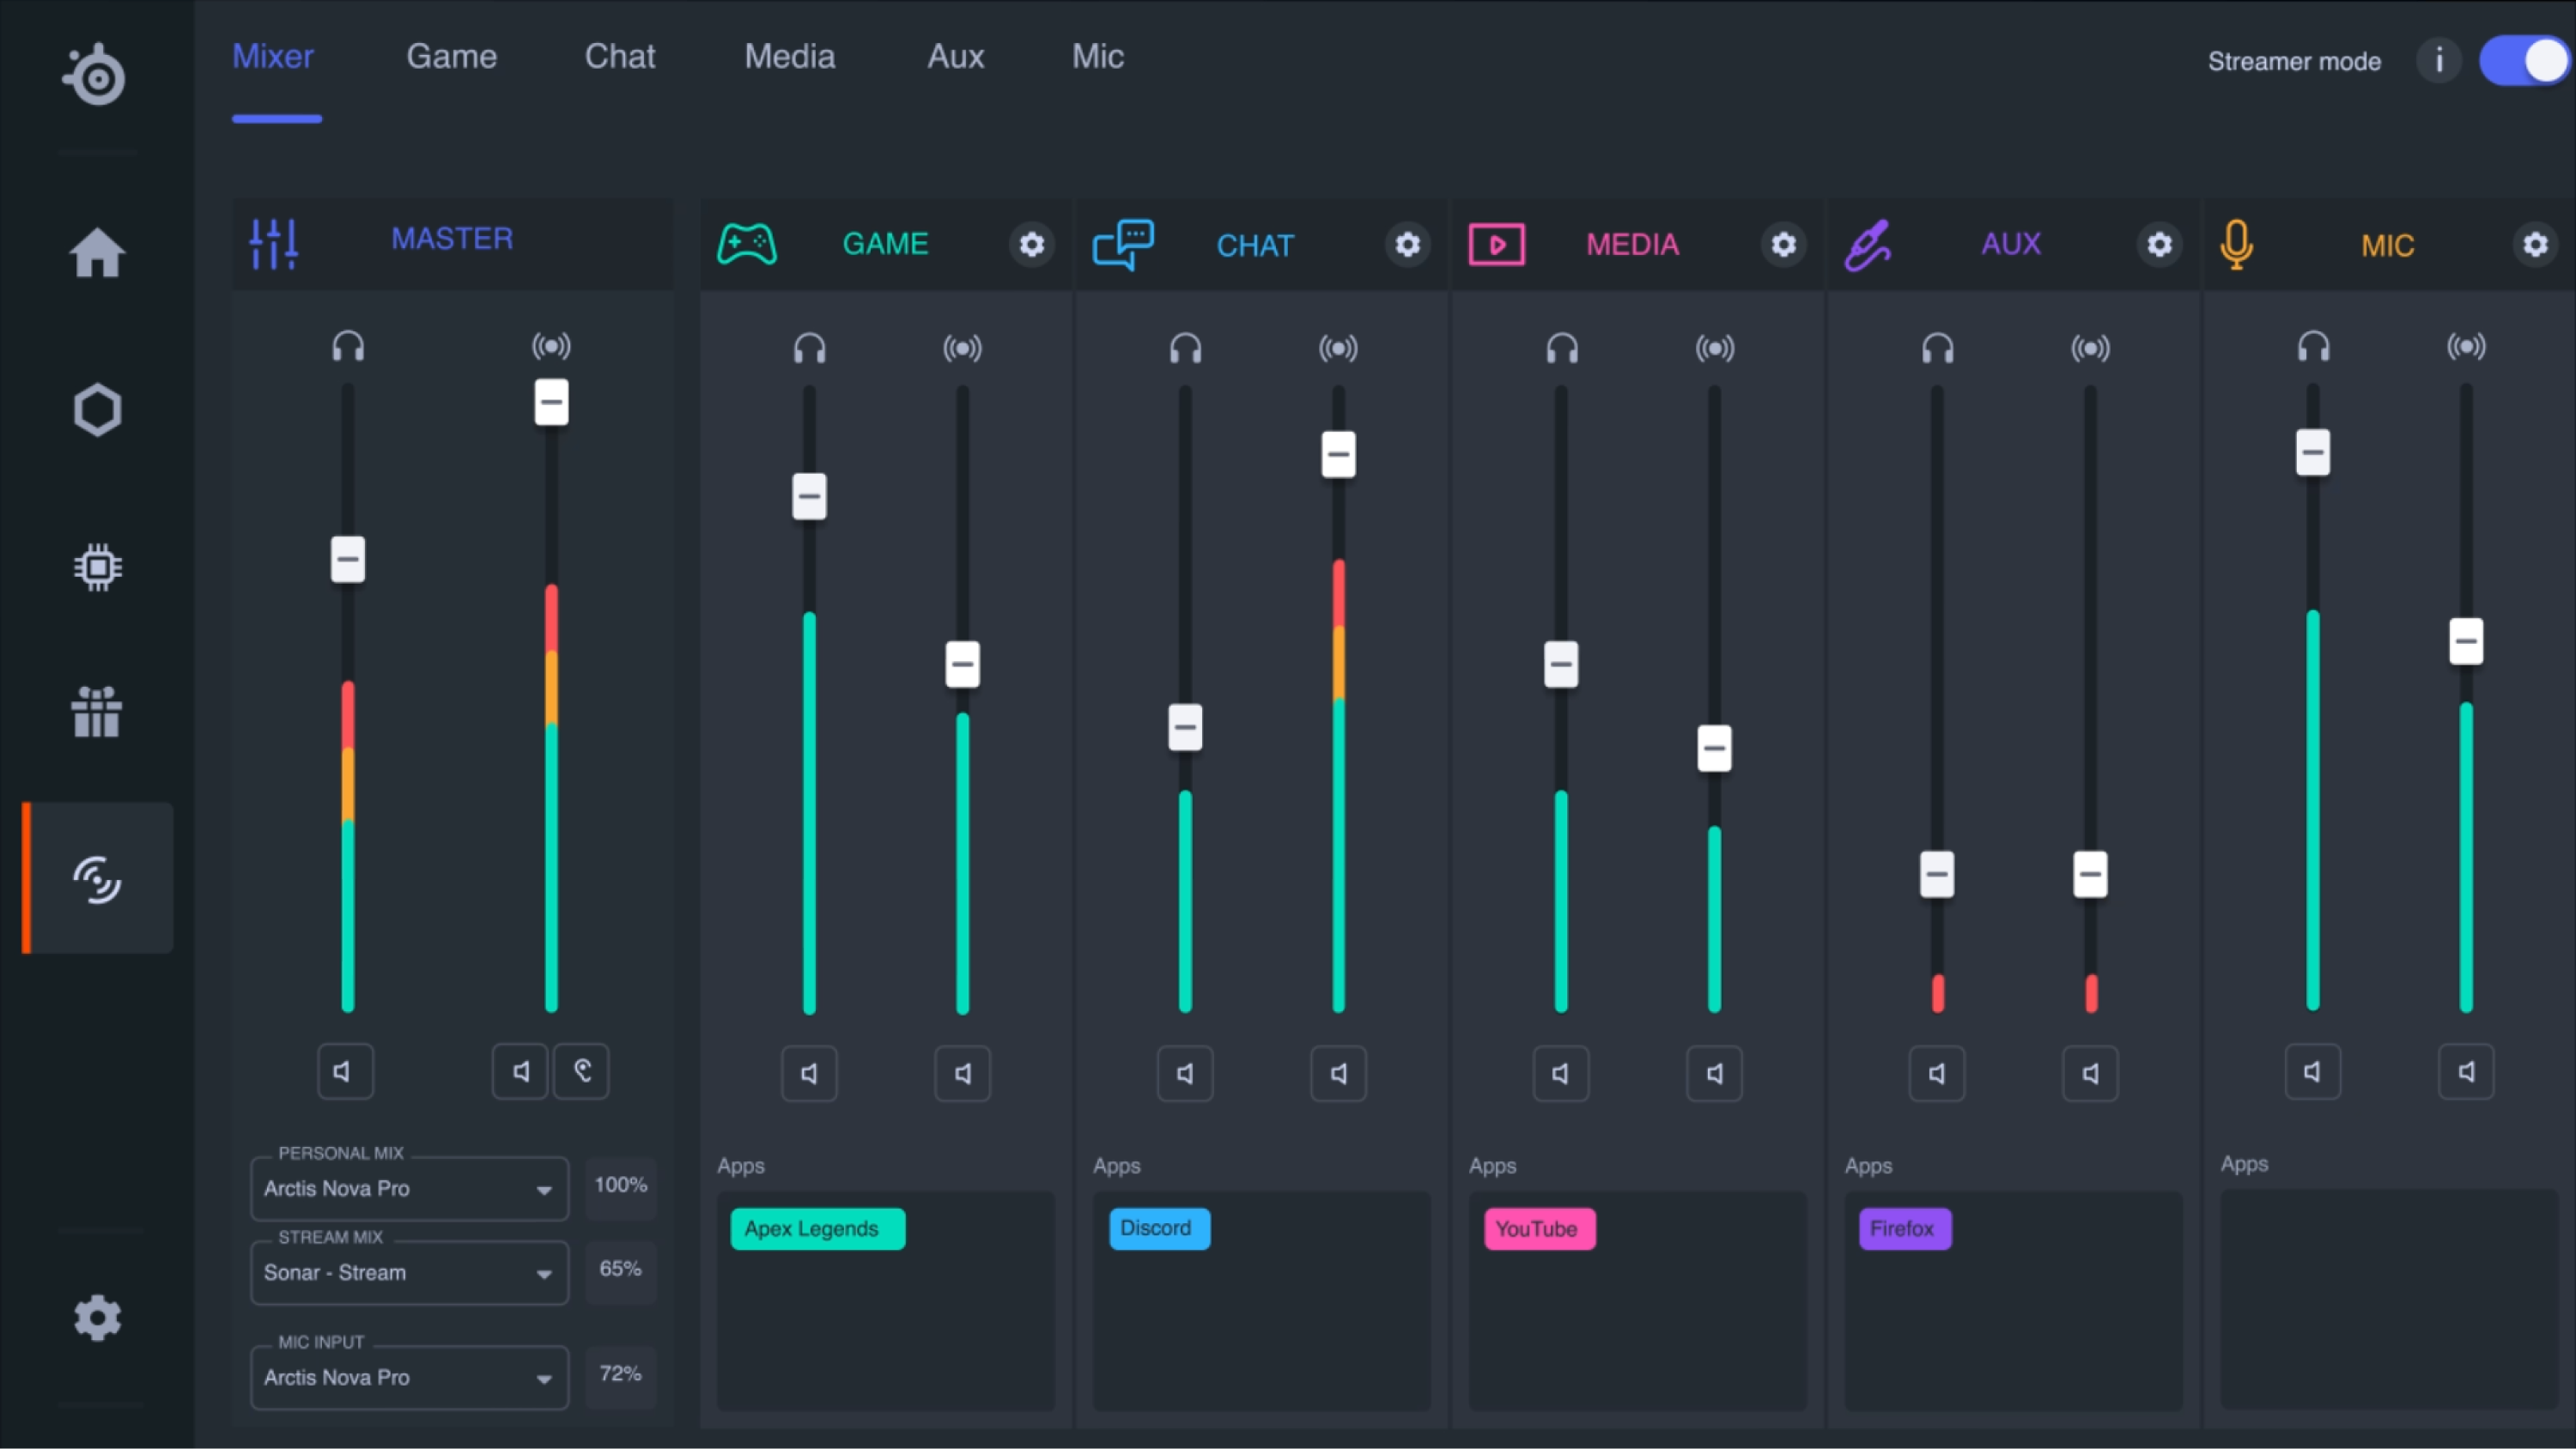
Task: Mute Master personal mix headphone output
Action: click(x=345, y=1072)
